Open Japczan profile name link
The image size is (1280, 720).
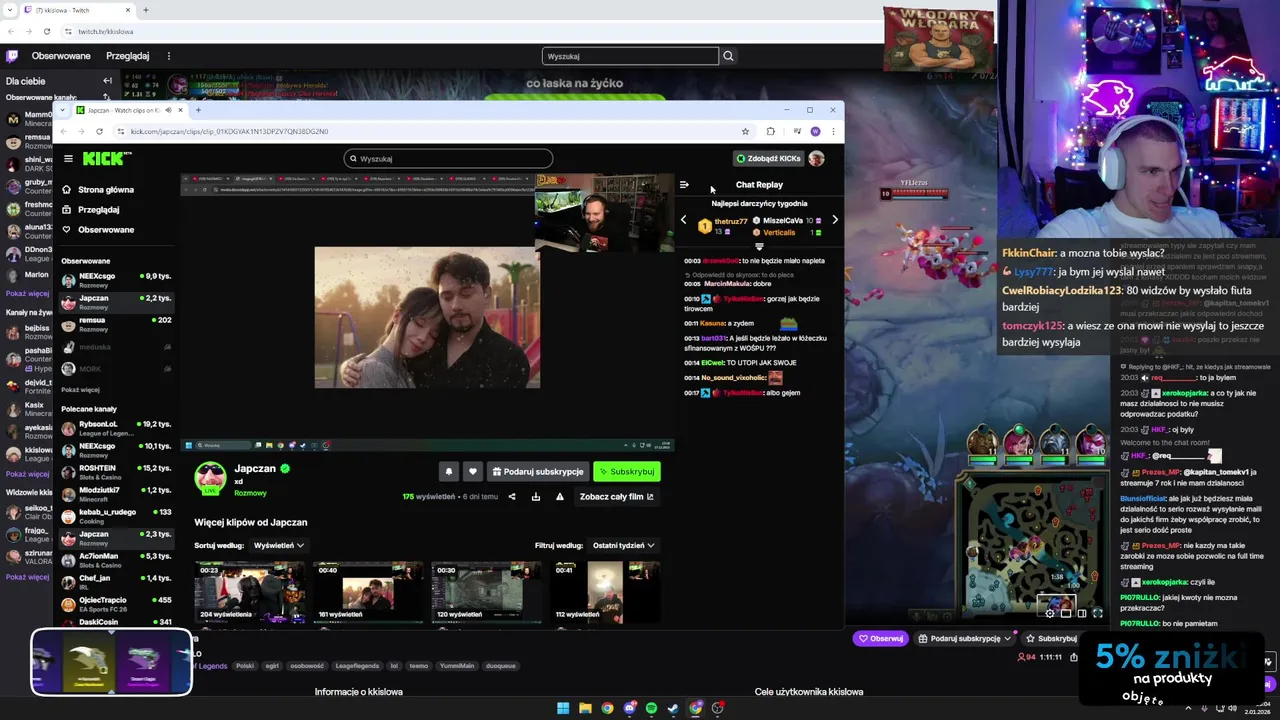(x=254, y=468)
